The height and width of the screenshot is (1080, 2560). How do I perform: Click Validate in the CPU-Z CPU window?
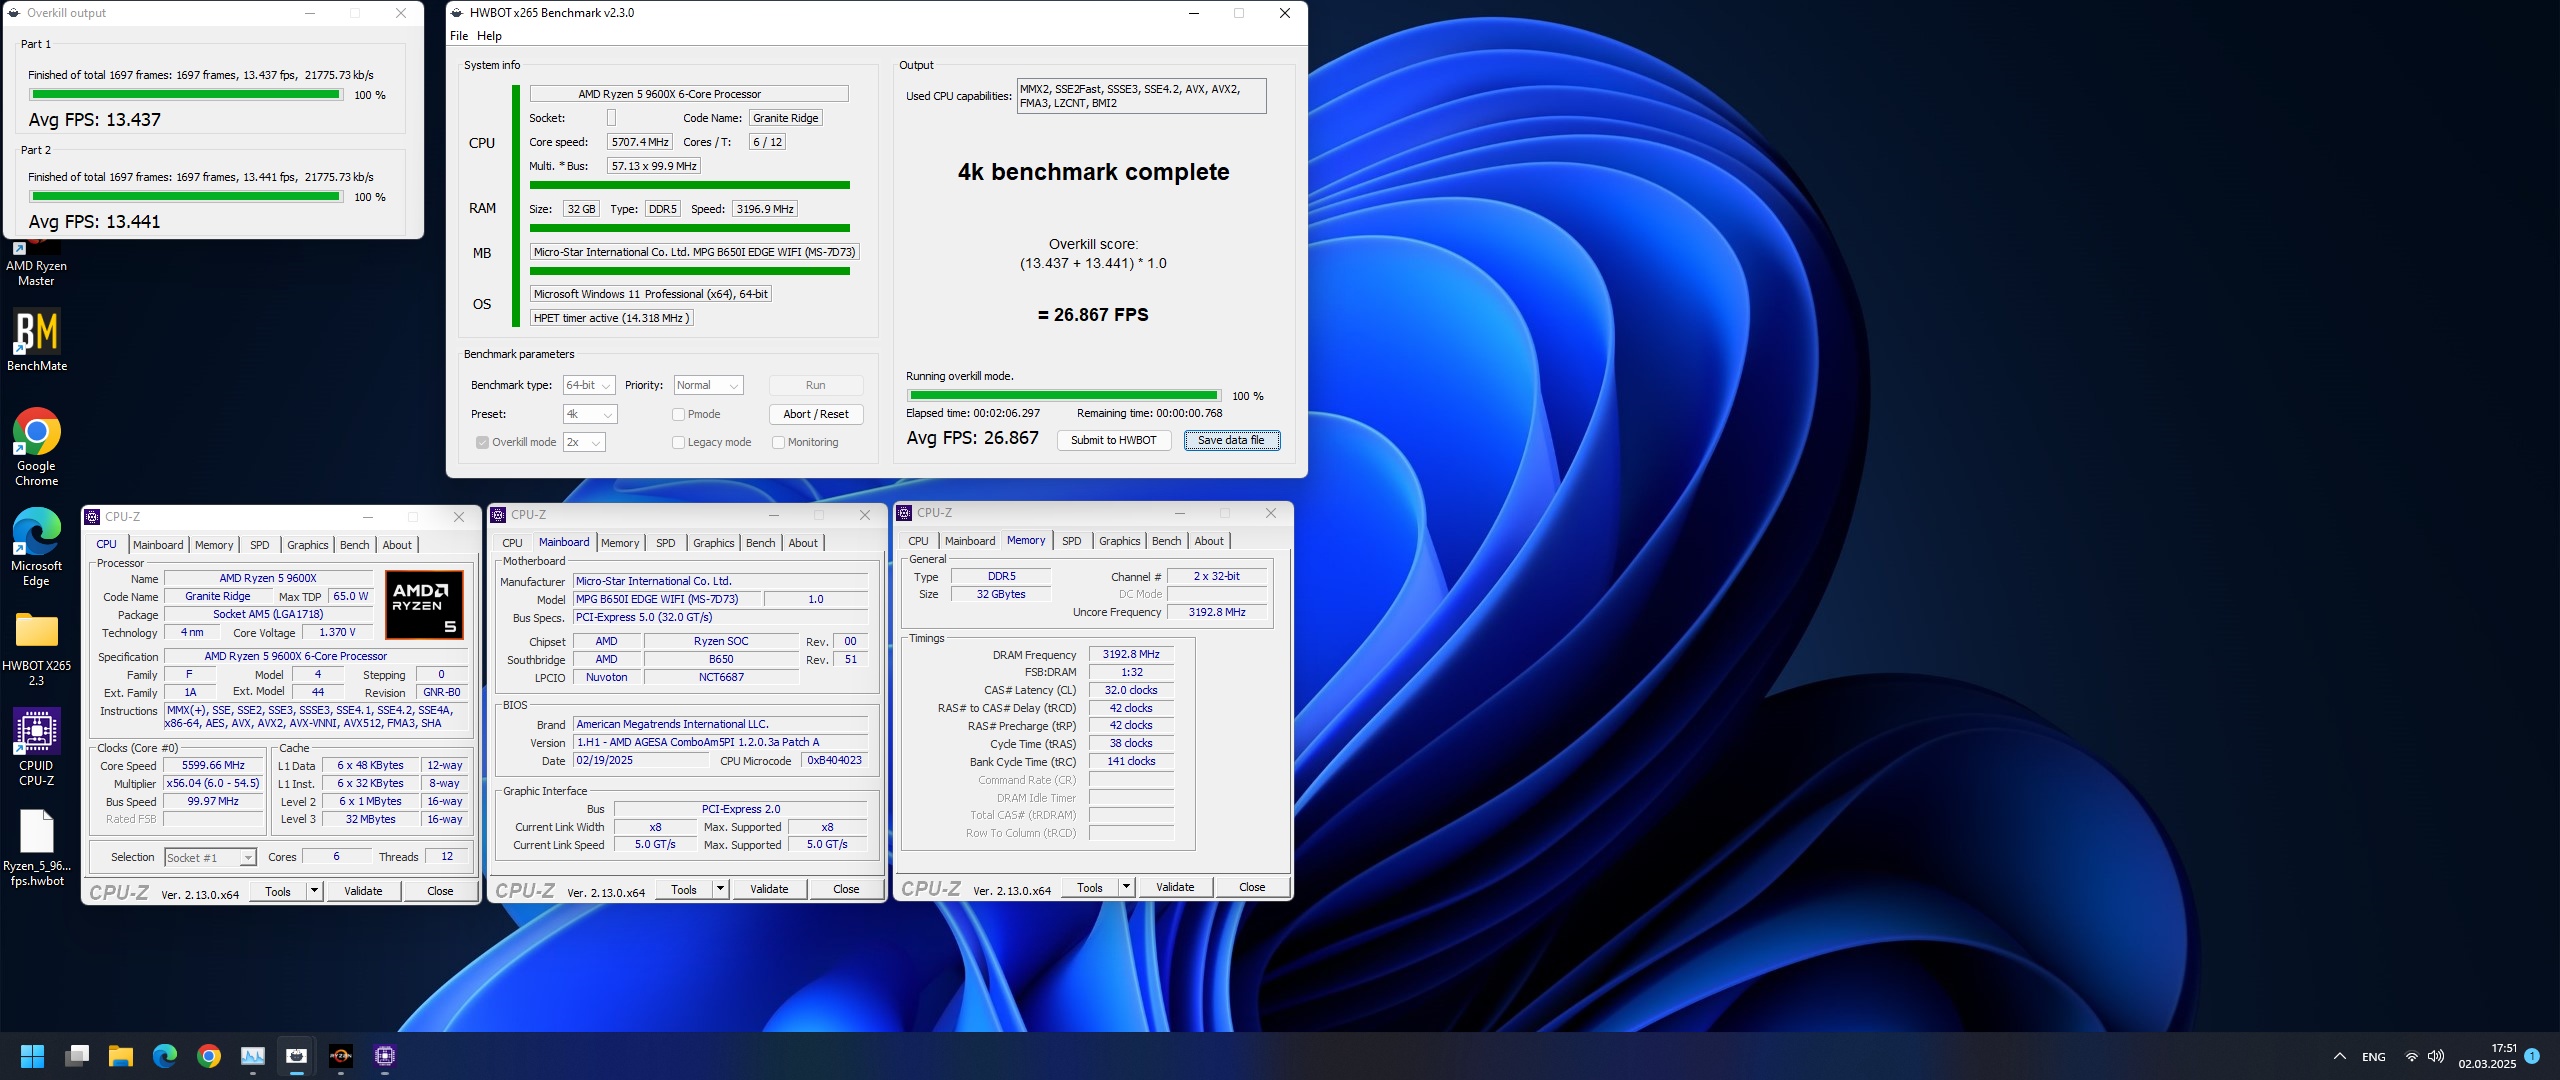click(363, 891)
